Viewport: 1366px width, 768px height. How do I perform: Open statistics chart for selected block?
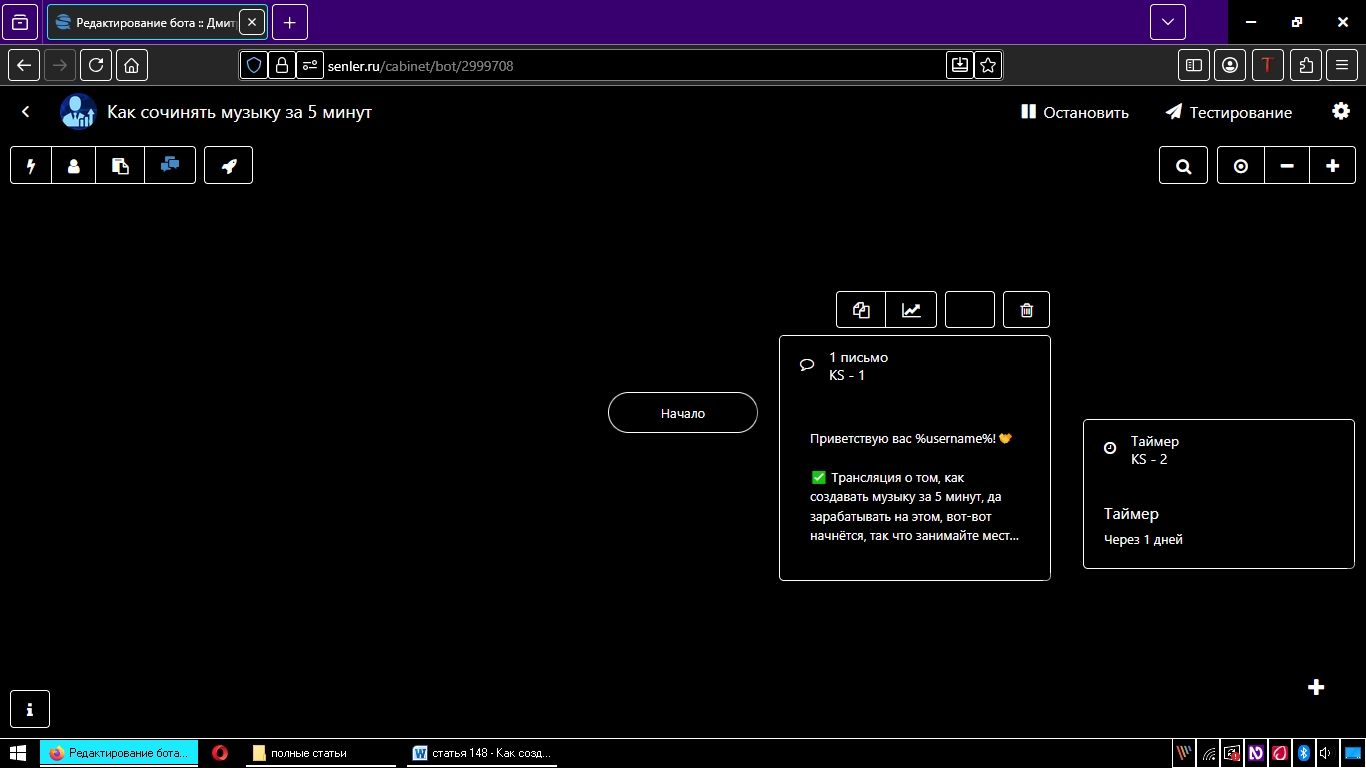point(911,310)
